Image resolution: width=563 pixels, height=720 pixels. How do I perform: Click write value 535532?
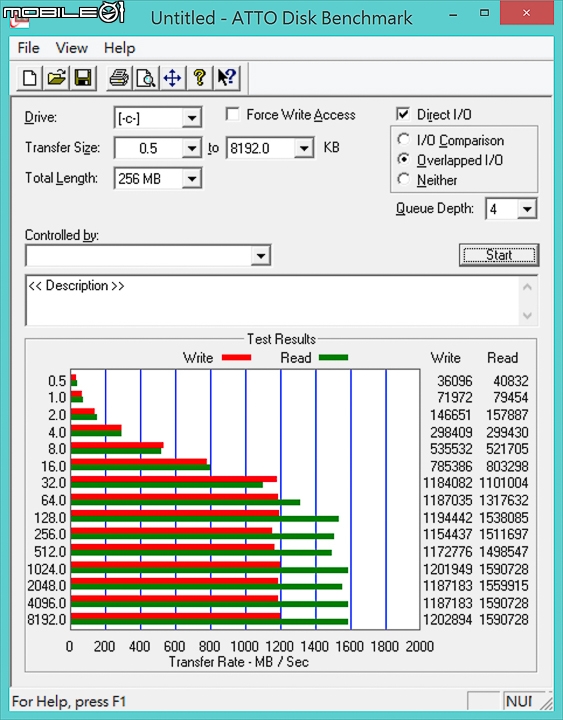[x=451, y=449]
